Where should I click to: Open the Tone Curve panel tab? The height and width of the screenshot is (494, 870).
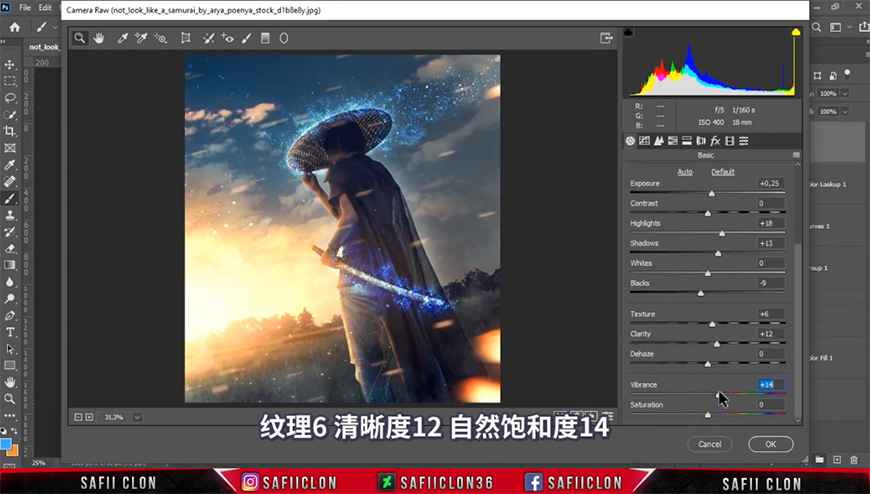[x=644, y=141]
